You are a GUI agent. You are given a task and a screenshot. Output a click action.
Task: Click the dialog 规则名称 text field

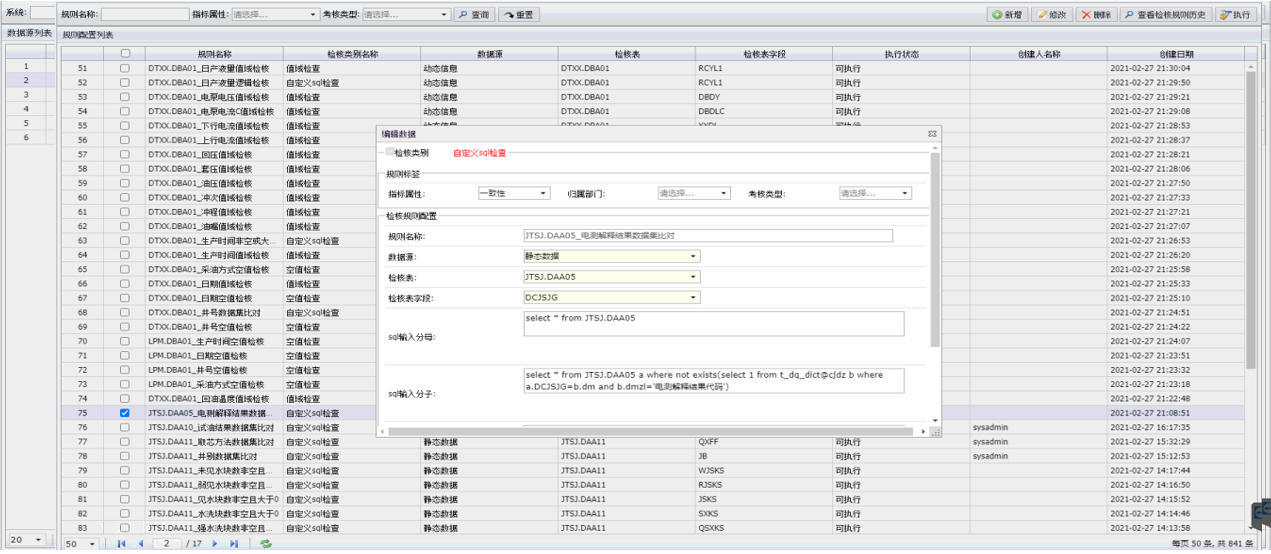pos(707,236)
